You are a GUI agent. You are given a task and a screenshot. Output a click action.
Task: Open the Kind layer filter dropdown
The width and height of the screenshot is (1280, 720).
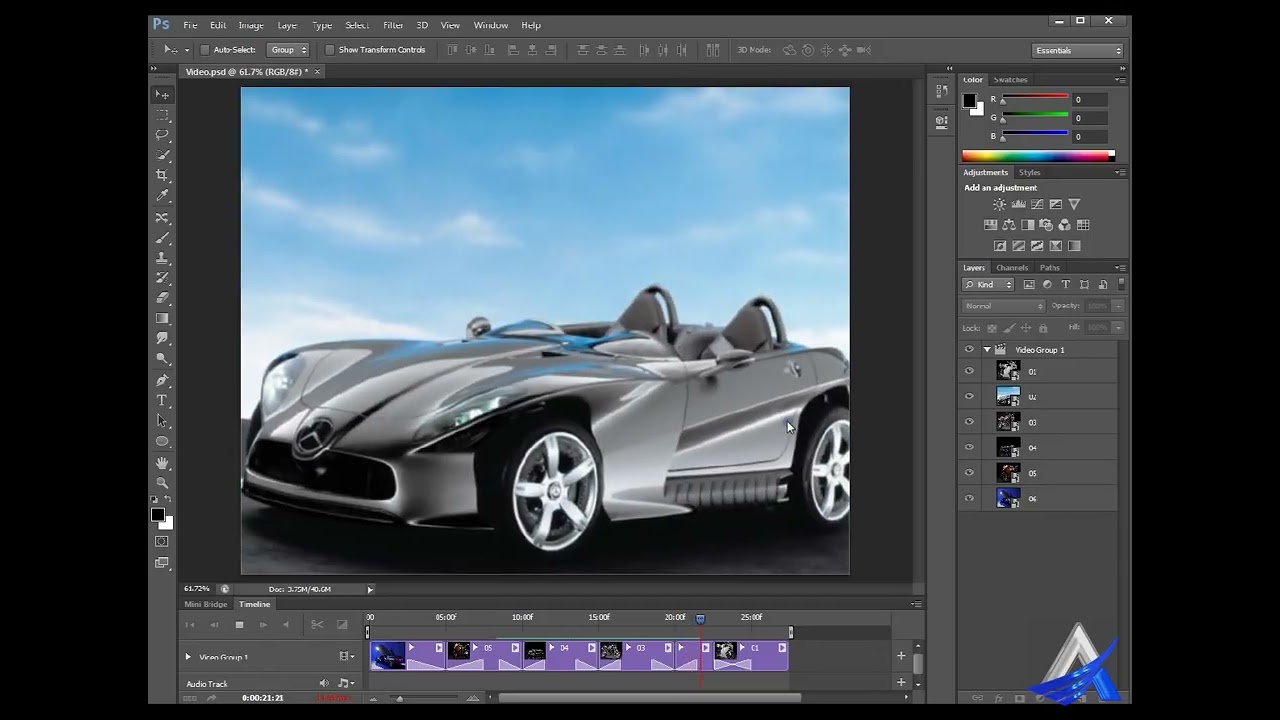coord(989,285)
